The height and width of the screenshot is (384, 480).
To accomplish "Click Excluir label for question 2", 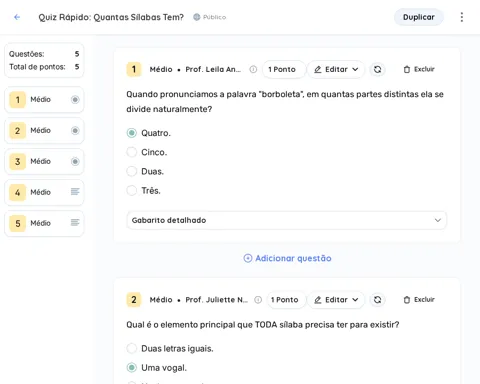I will (424, 300).
